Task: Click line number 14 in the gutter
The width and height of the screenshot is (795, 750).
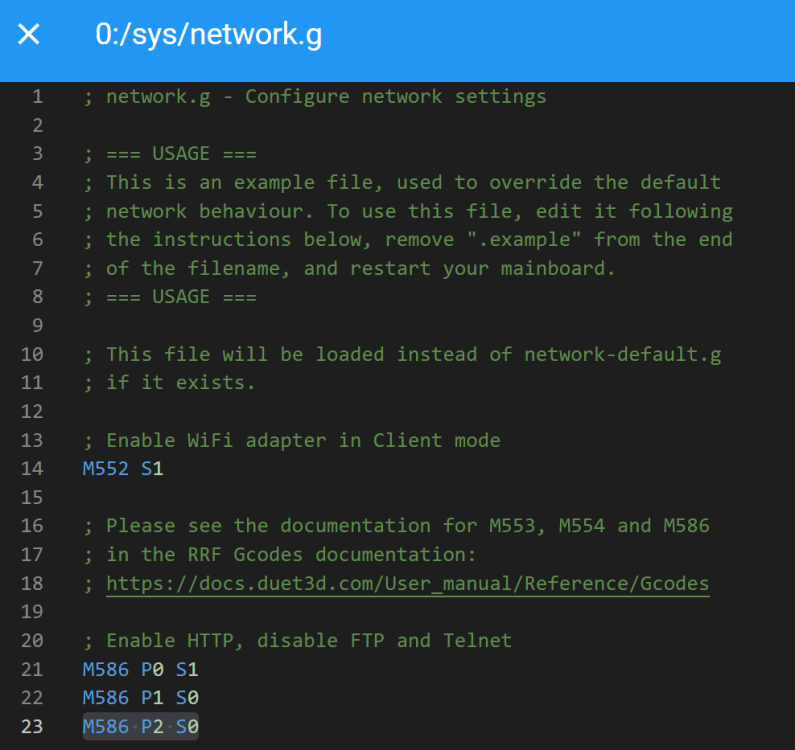Action: coord(32,469)
